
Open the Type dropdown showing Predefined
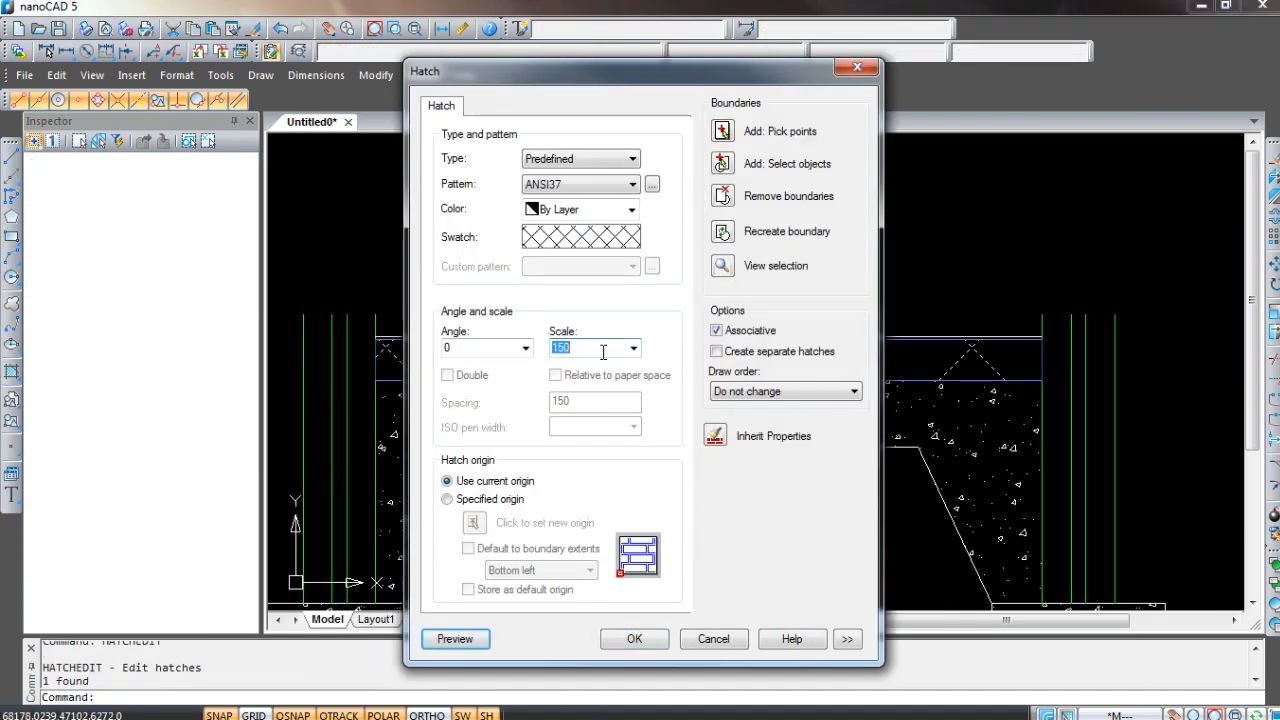pos(581,159)
